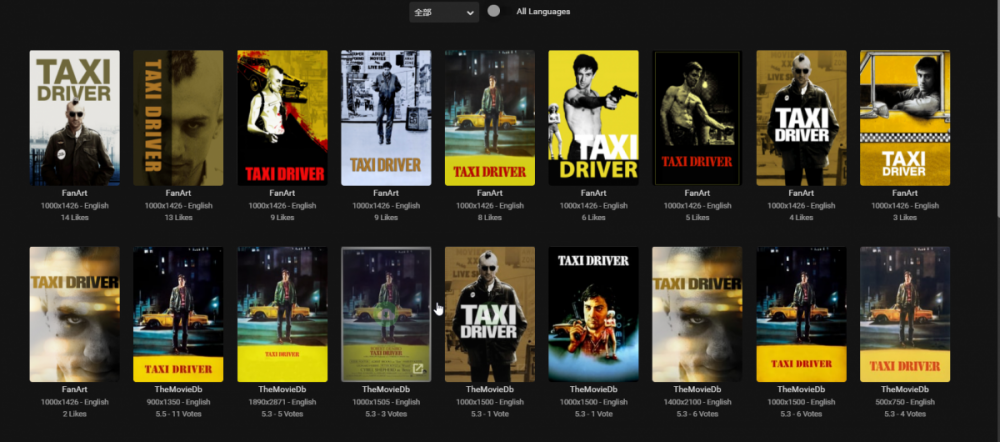Select the TheMovieDb 1000x1500 poster with 6 Votes

[x=802, y=314]
